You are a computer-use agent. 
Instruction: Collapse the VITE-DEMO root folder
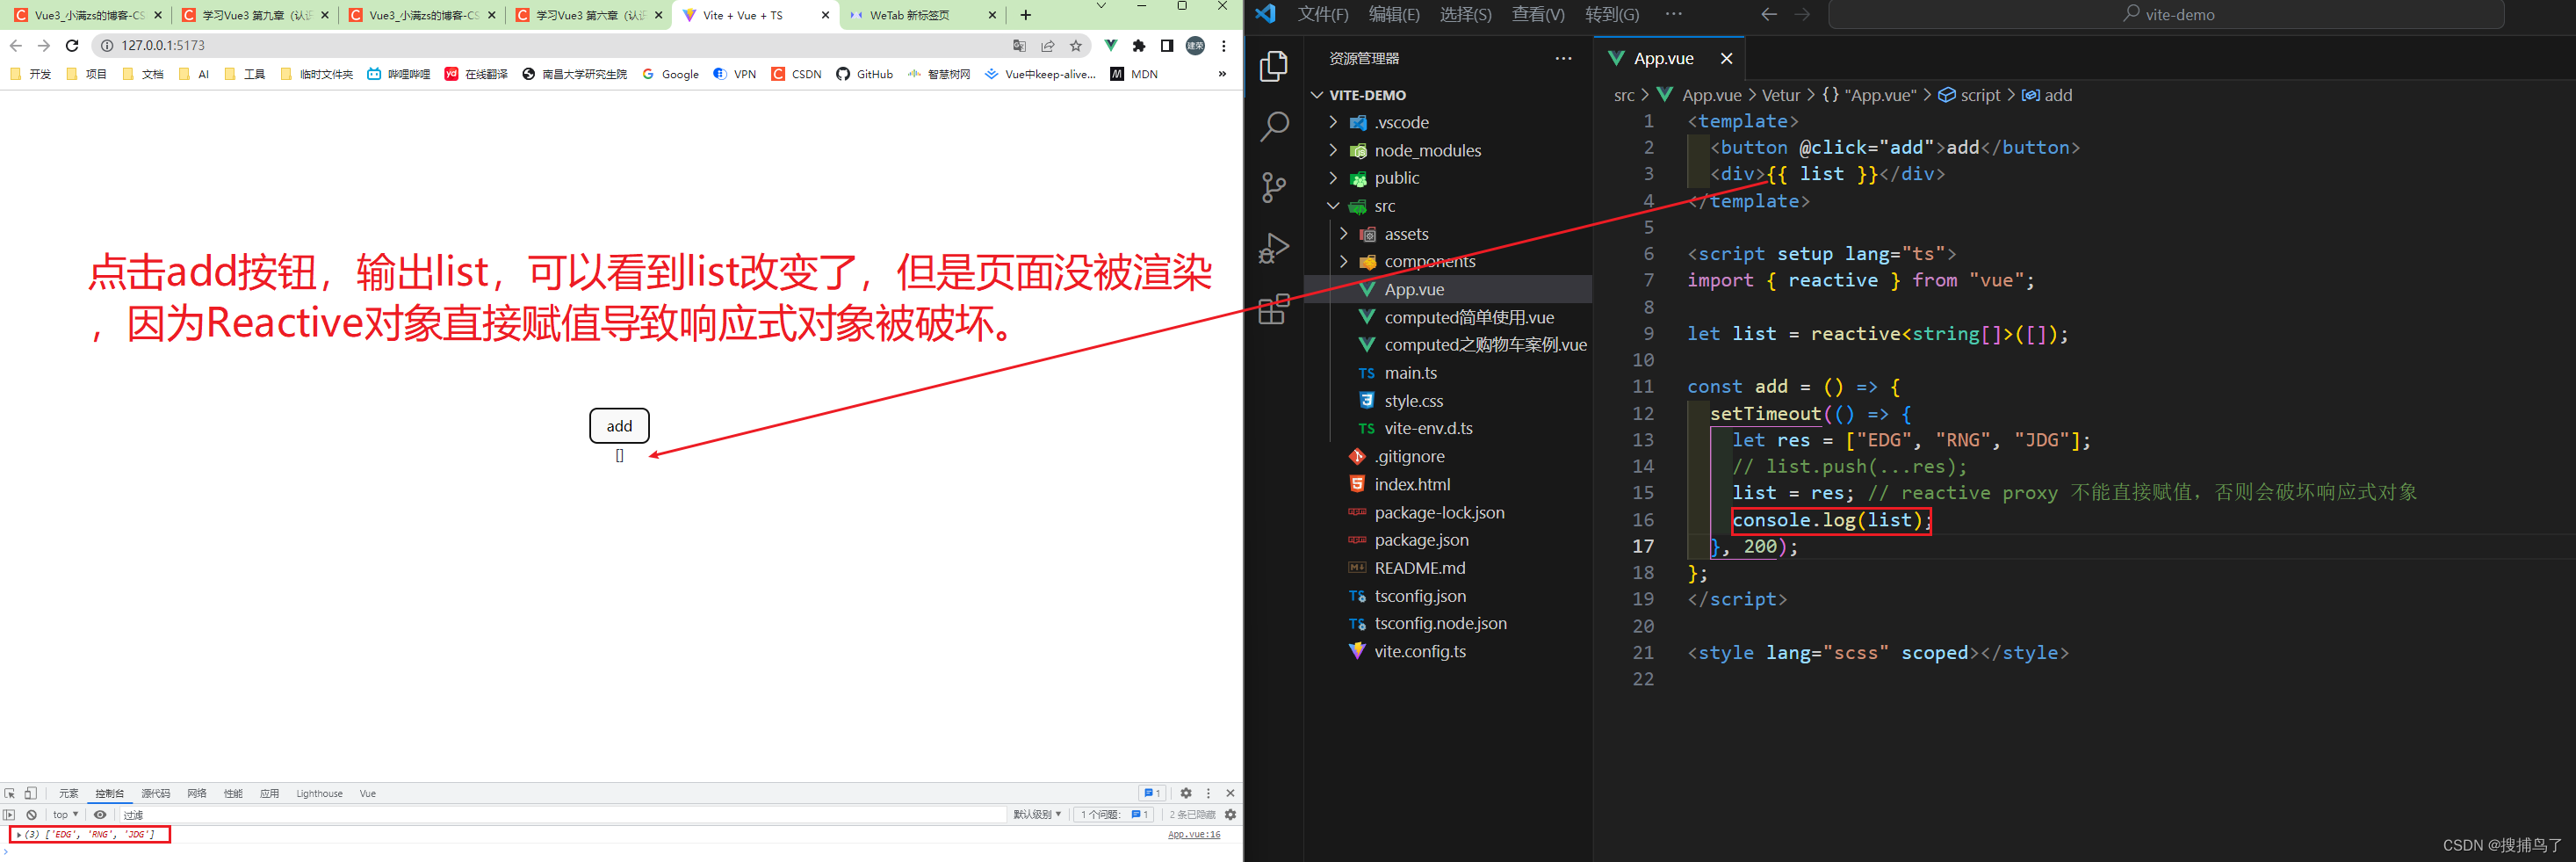coord(1317,95)
